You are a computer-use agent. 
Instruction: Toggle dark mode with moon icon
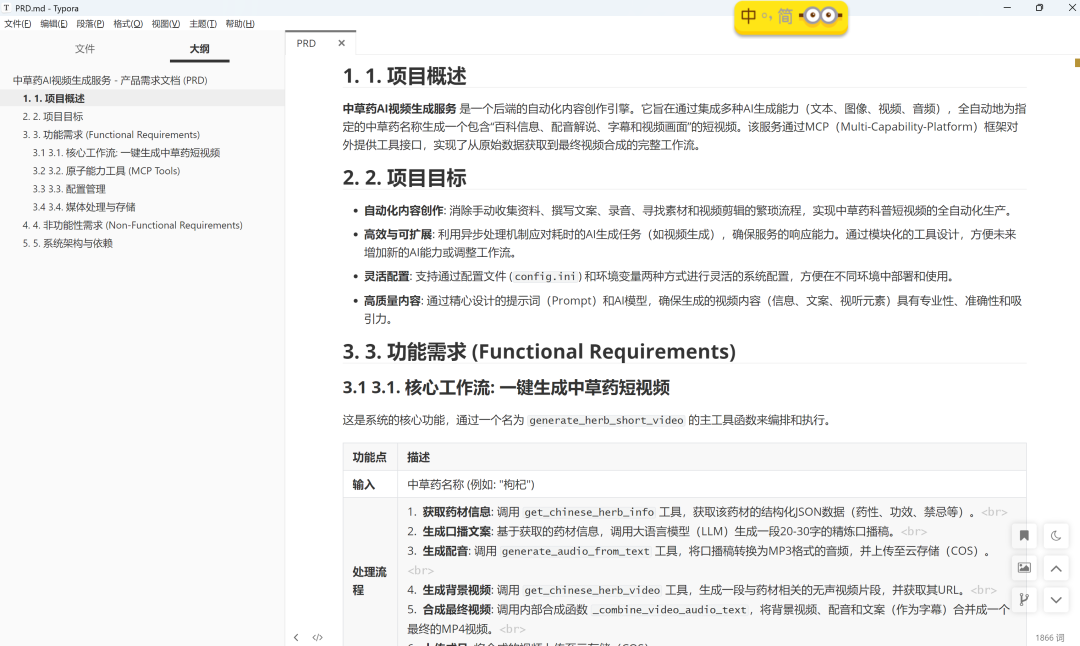(1056, 536)
